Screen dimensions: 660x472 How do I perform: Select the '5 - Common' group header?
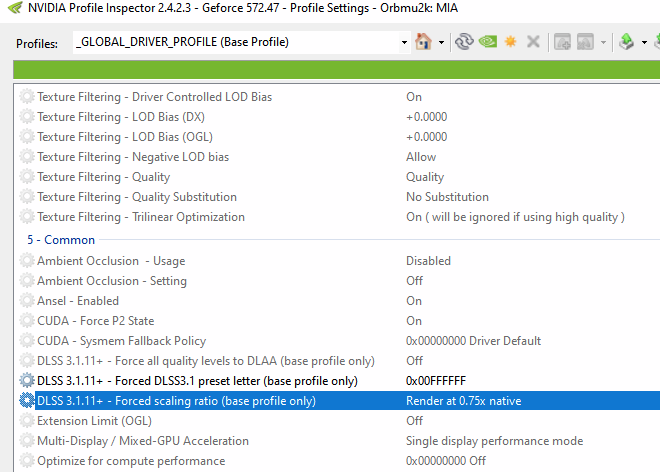(x=61, y=240)
